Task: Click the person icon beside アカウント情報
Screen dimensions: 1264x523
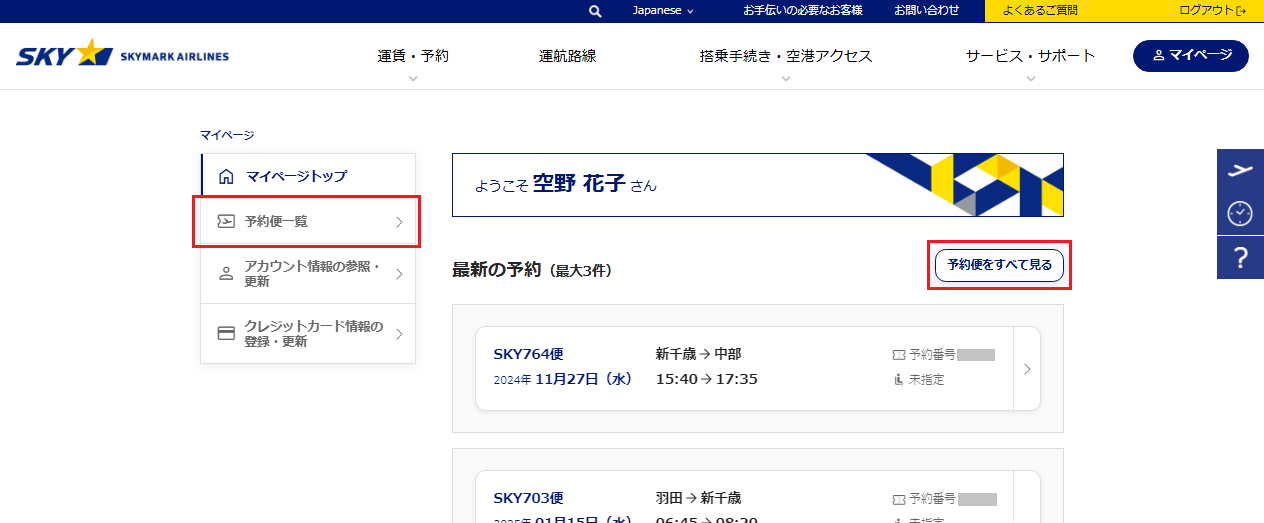Action: (226, 273)
